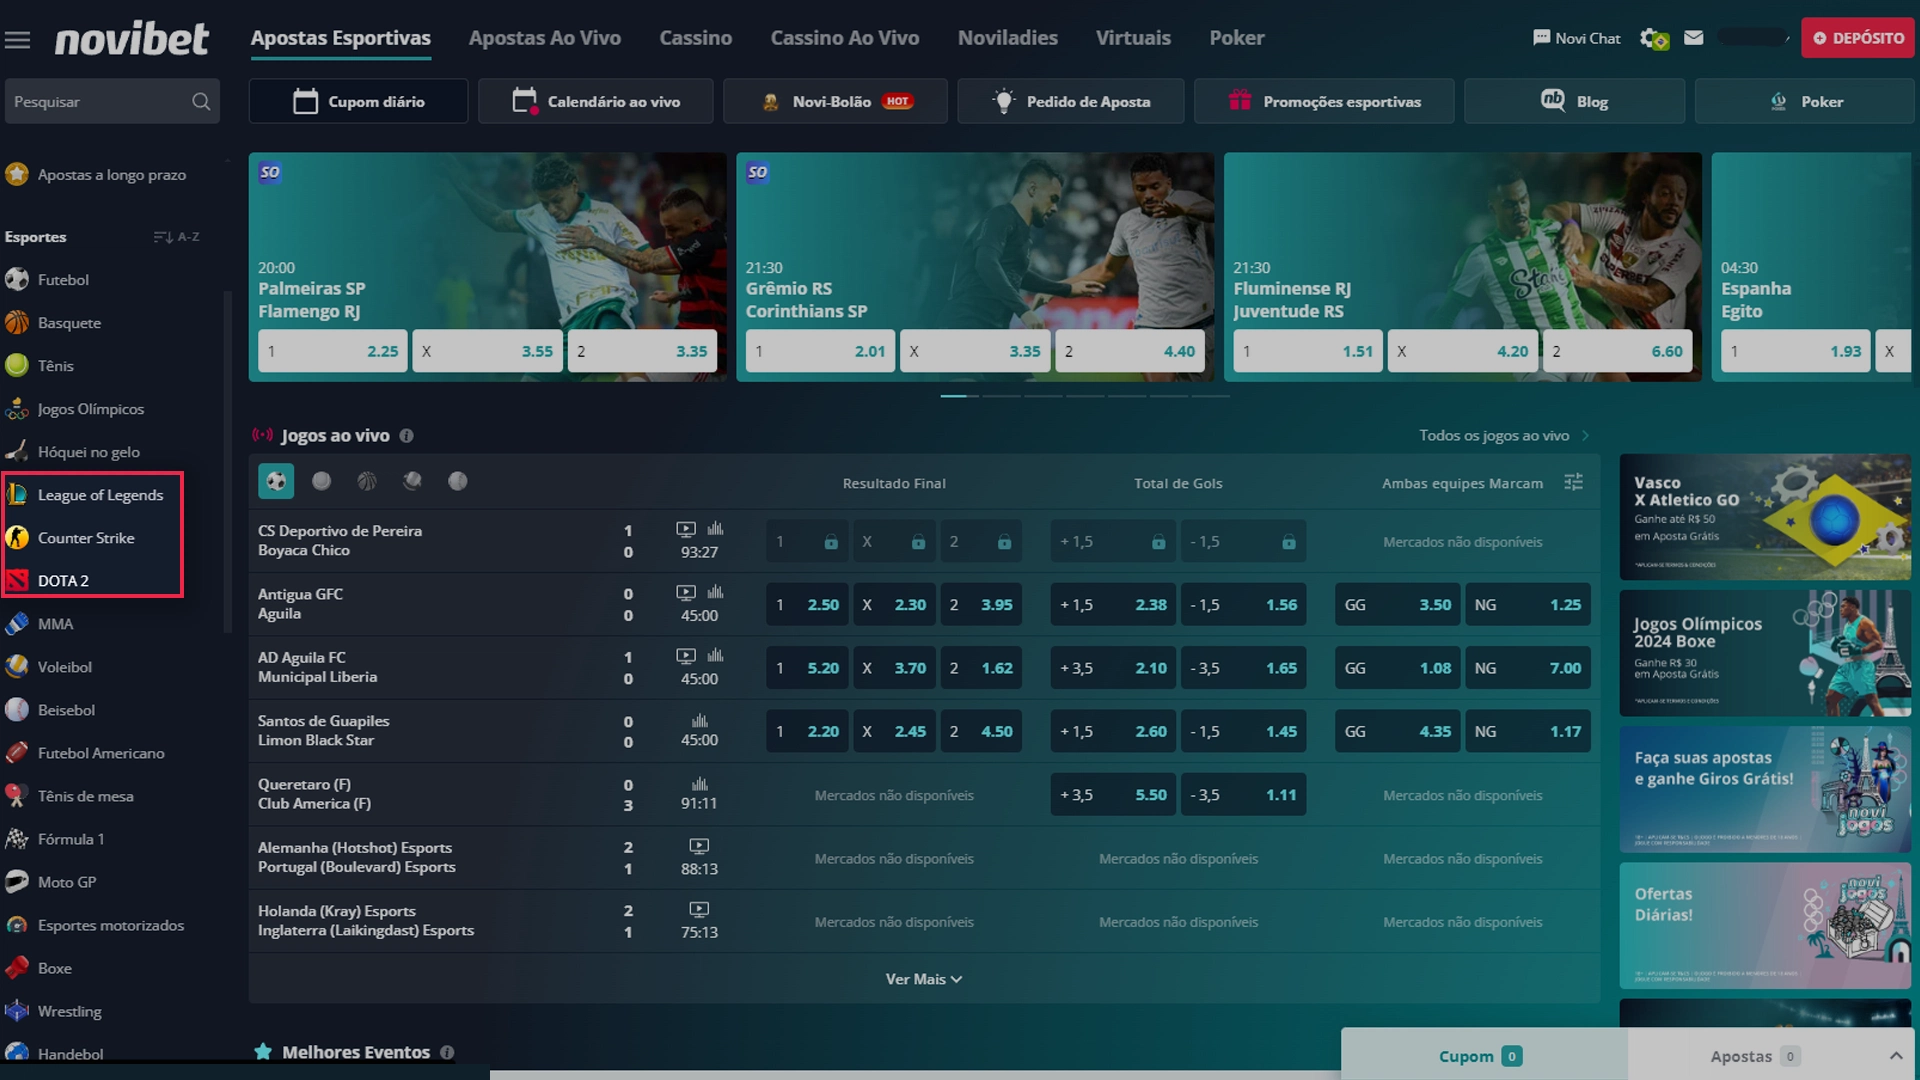Switch to Virtuais tab

click(x=1133, y=38)
